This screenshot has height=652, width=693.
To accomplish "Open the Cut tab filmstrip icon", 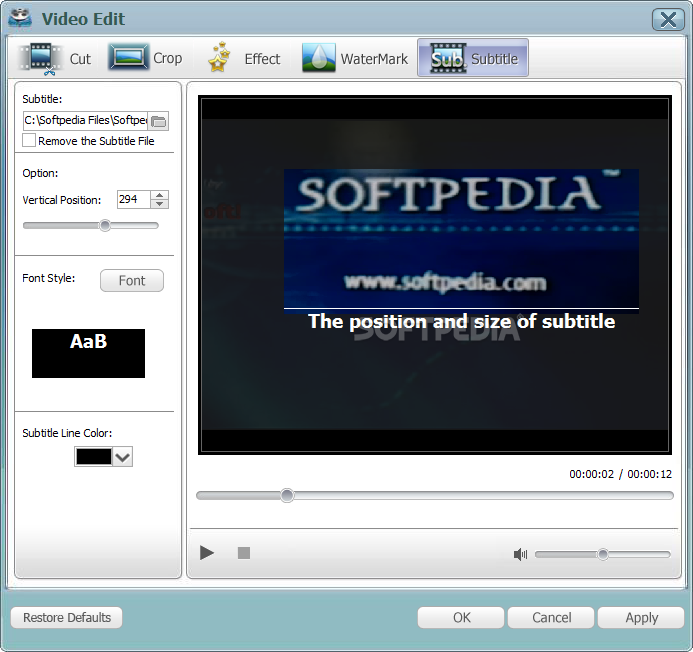I will point(40,58).
